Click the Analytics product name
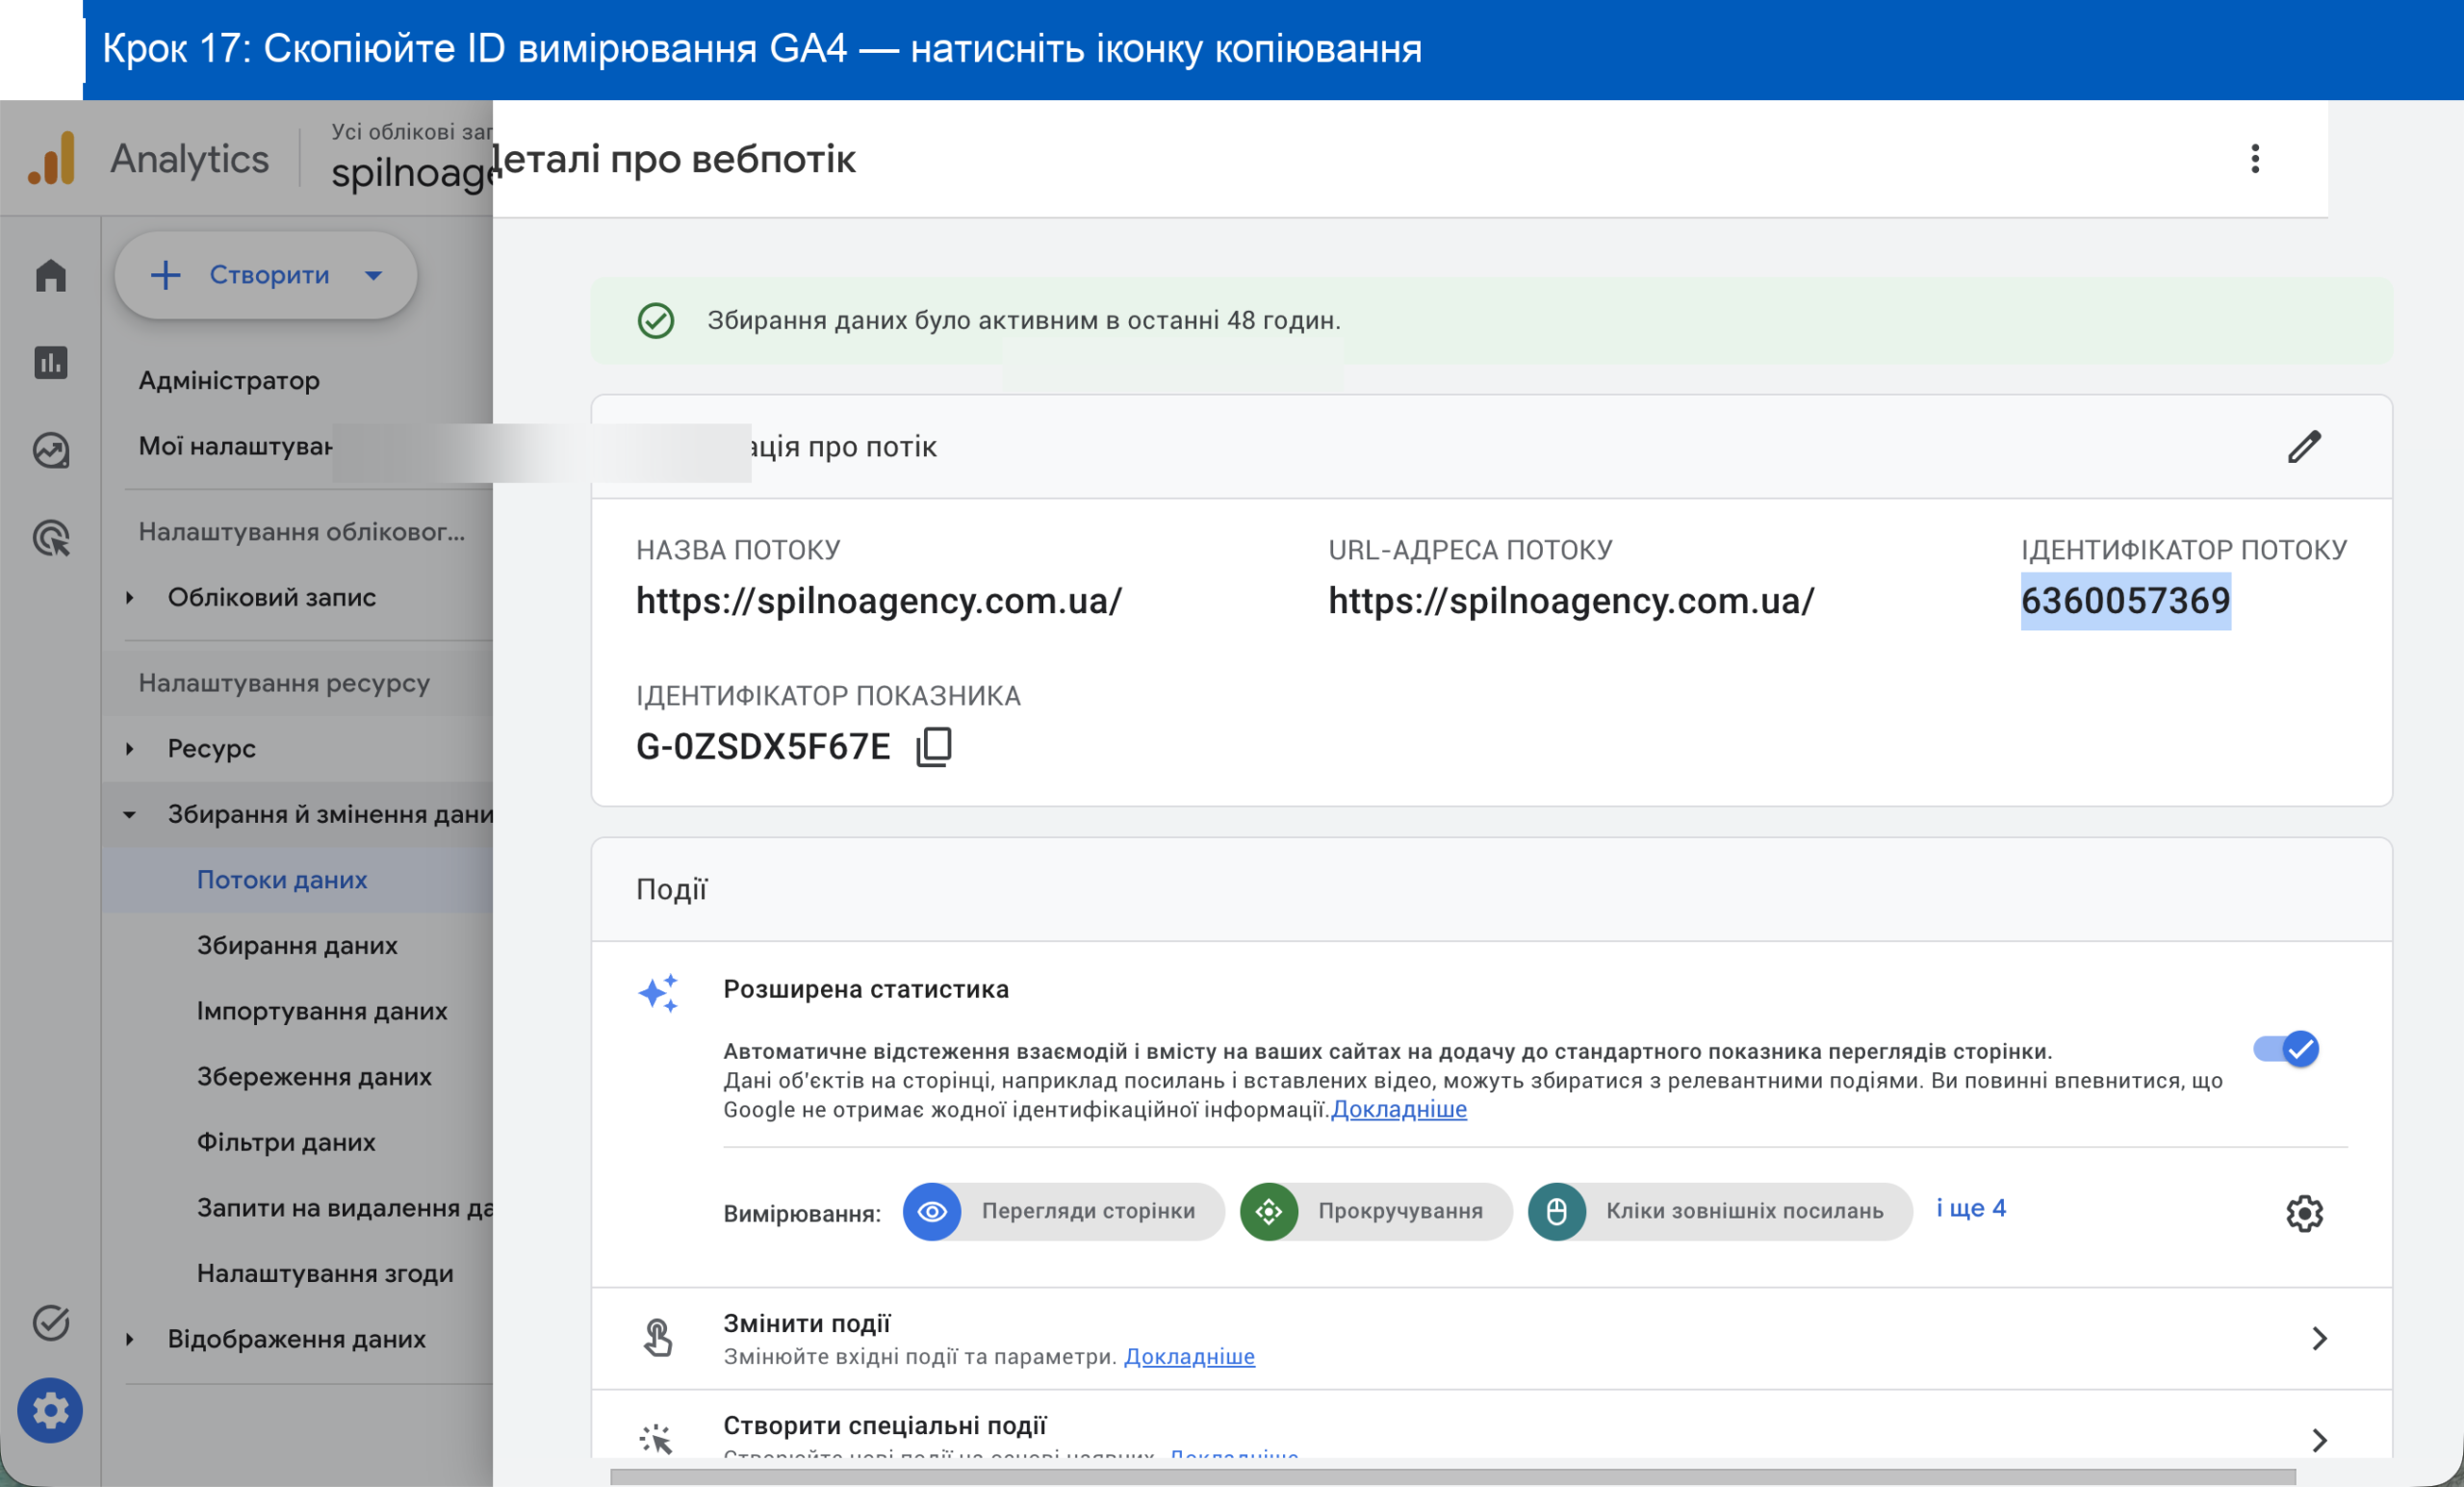This screenshot has height=1487, width=2464. click(x=190, y=159)
